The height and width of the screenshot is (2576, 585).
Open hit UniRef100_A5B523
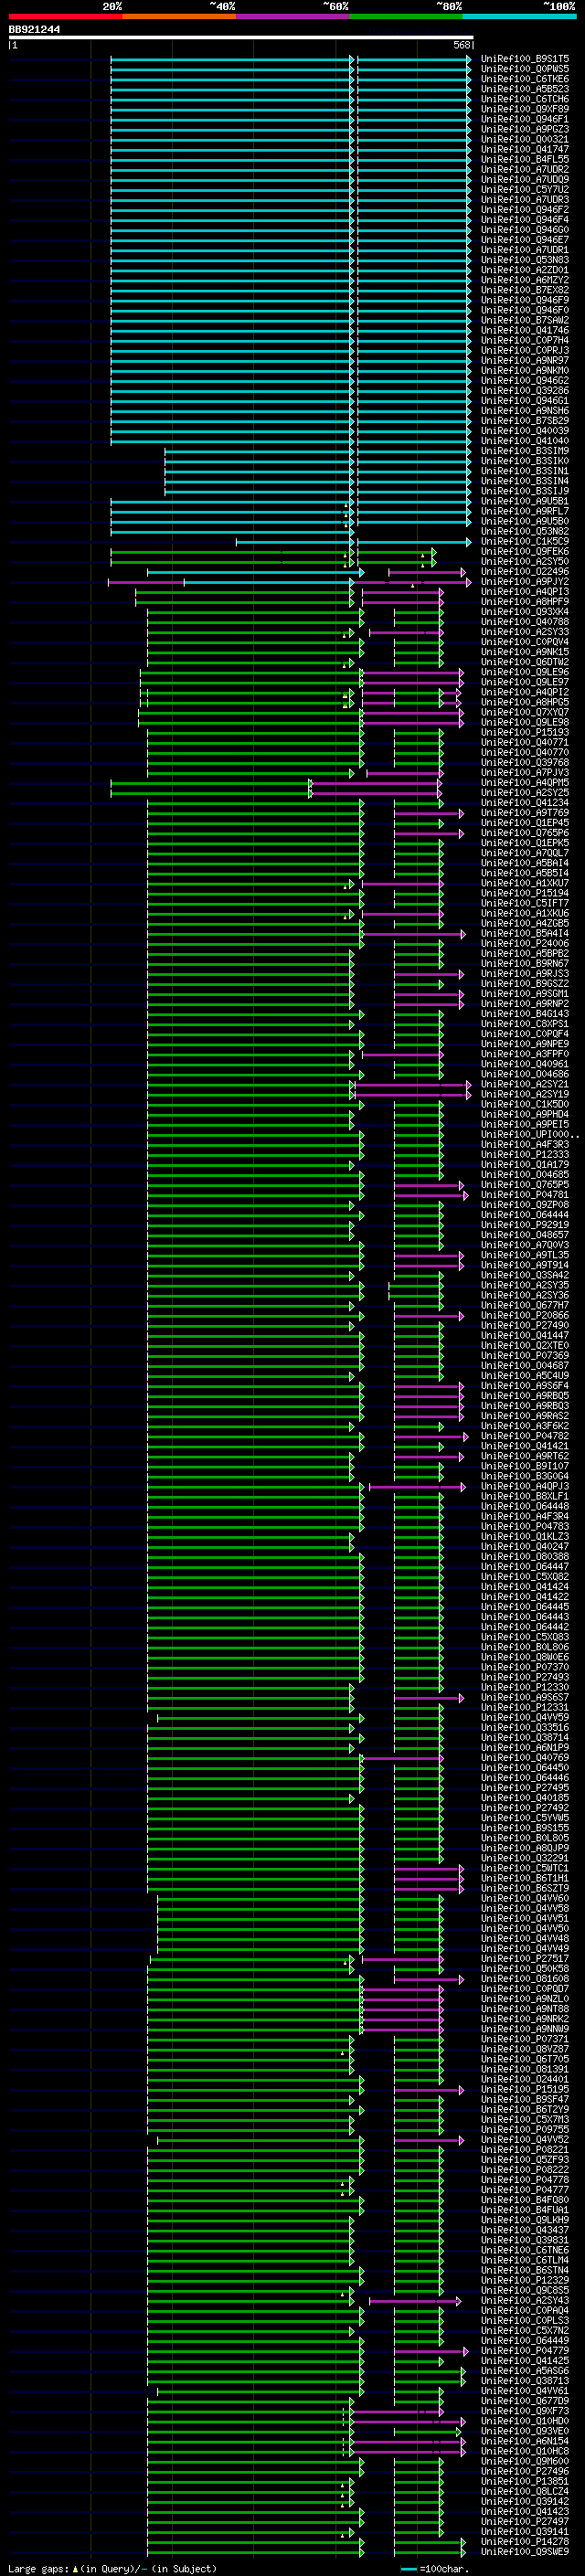point(525,89)
